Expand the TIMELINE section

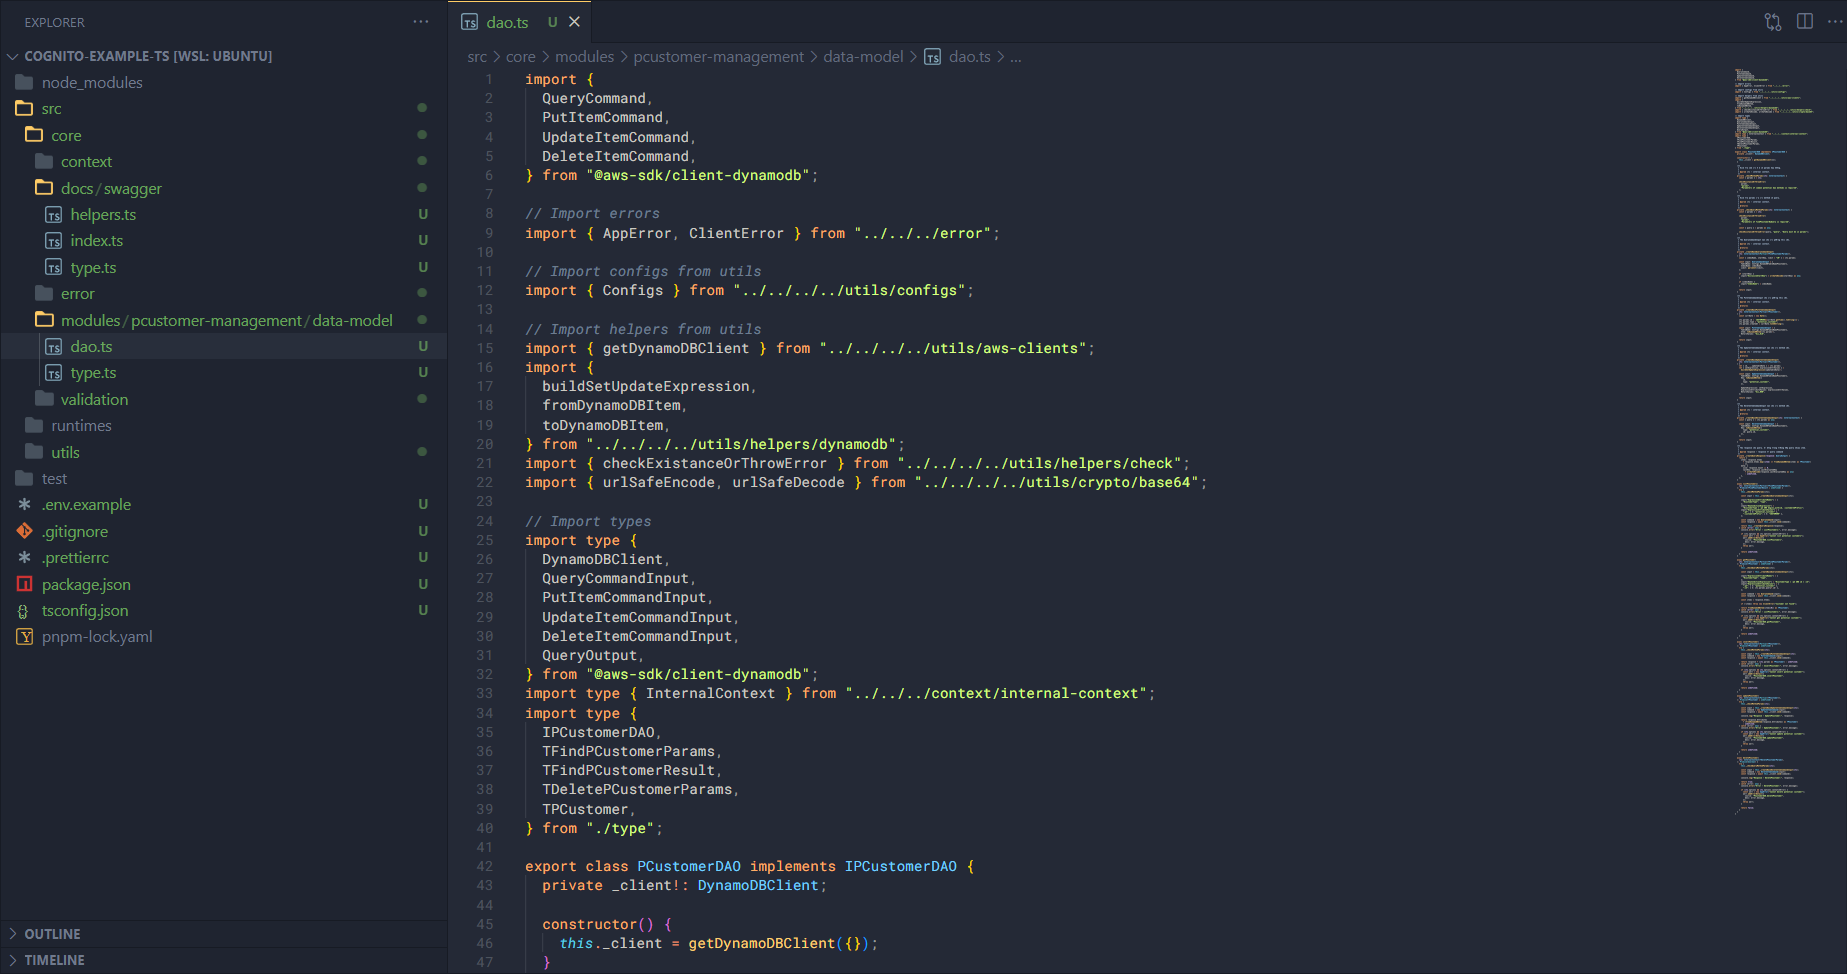(x=54, y=960)
